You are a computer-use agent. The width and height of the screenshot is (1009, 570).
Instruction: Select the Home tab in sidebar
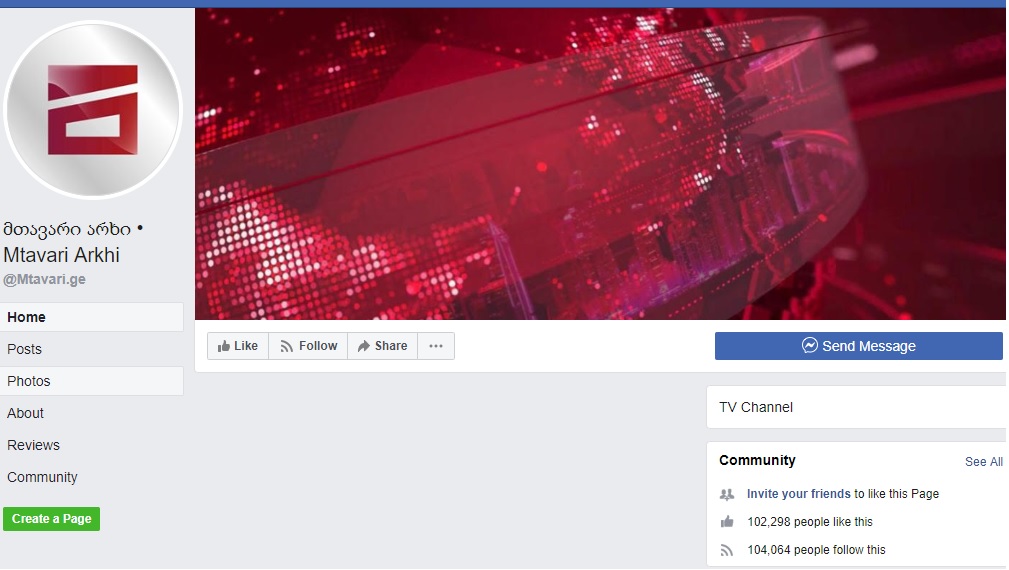[92, 317]
